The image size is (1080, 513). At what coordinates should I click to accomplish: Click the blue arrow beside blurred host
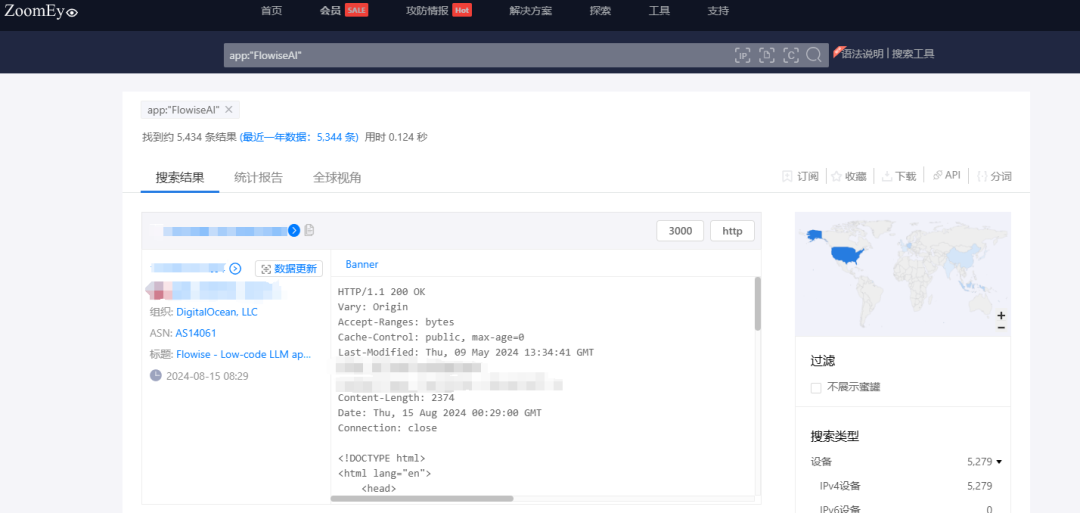click(294, 230)
